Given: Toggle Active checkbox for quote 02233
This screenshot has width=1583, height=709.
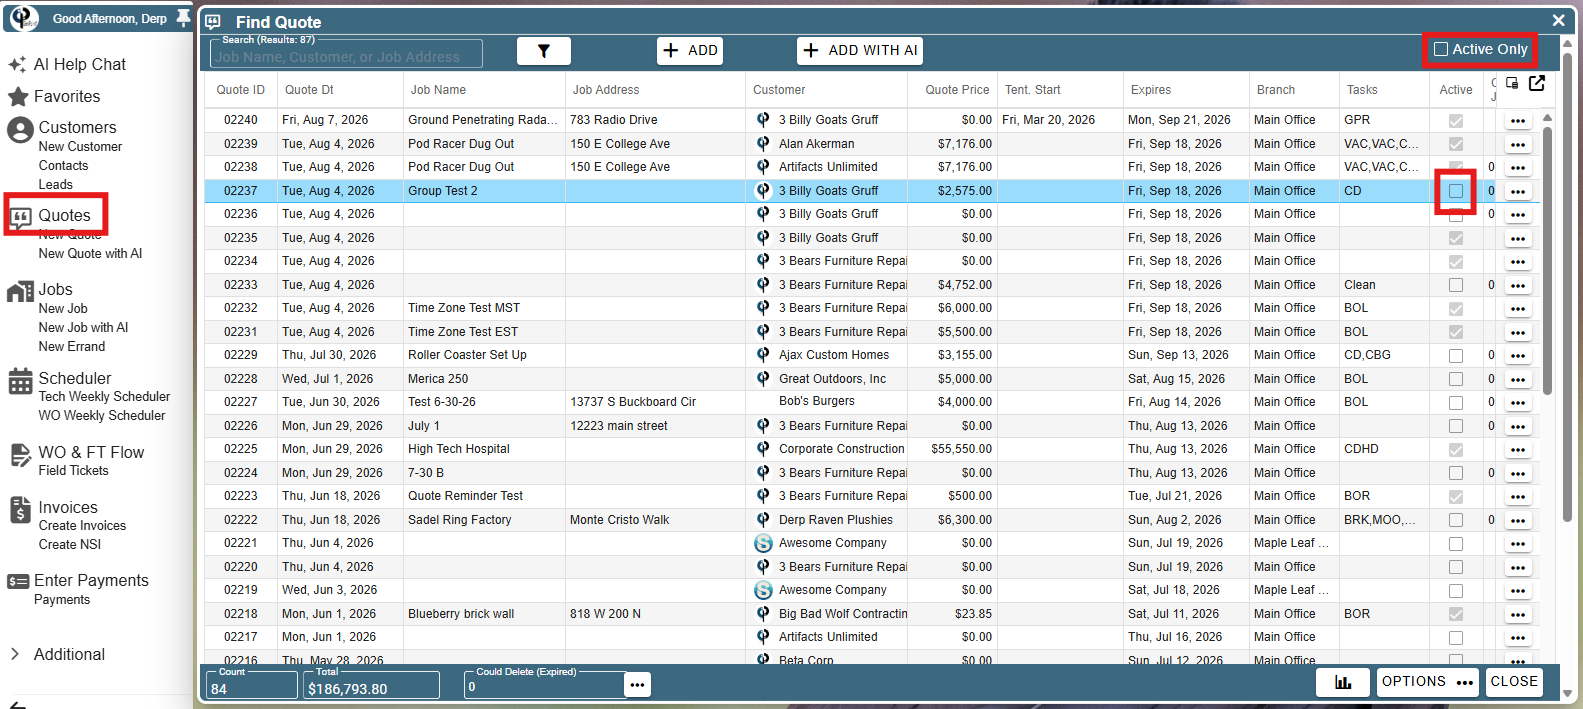Looking at the screenshot, I should [1456, 285].
